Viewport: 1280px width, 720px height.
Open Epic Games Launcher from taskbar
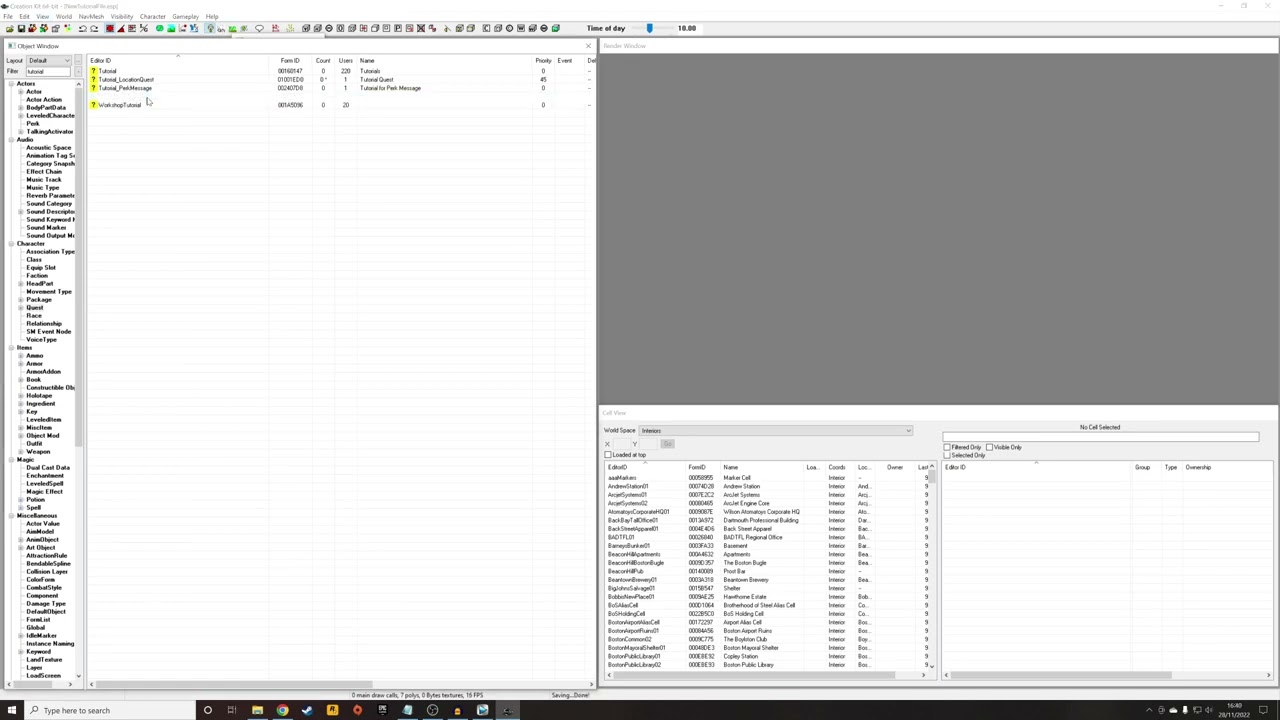point(382,710)
